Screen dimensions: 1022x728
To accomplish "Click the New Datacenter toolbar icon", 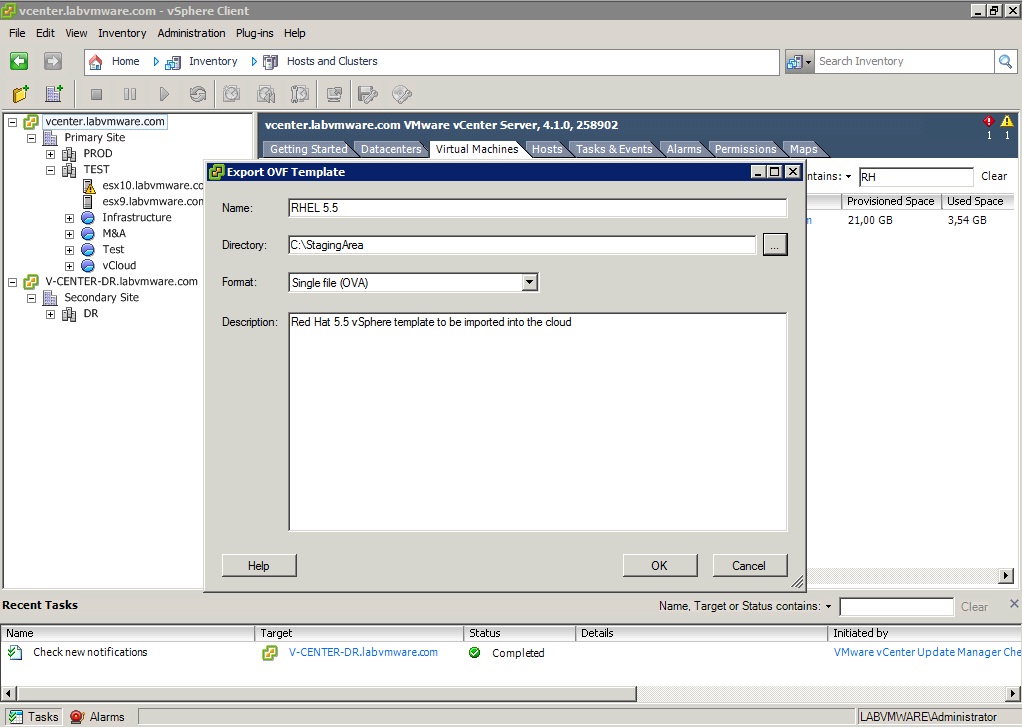I will pos(53,95).
